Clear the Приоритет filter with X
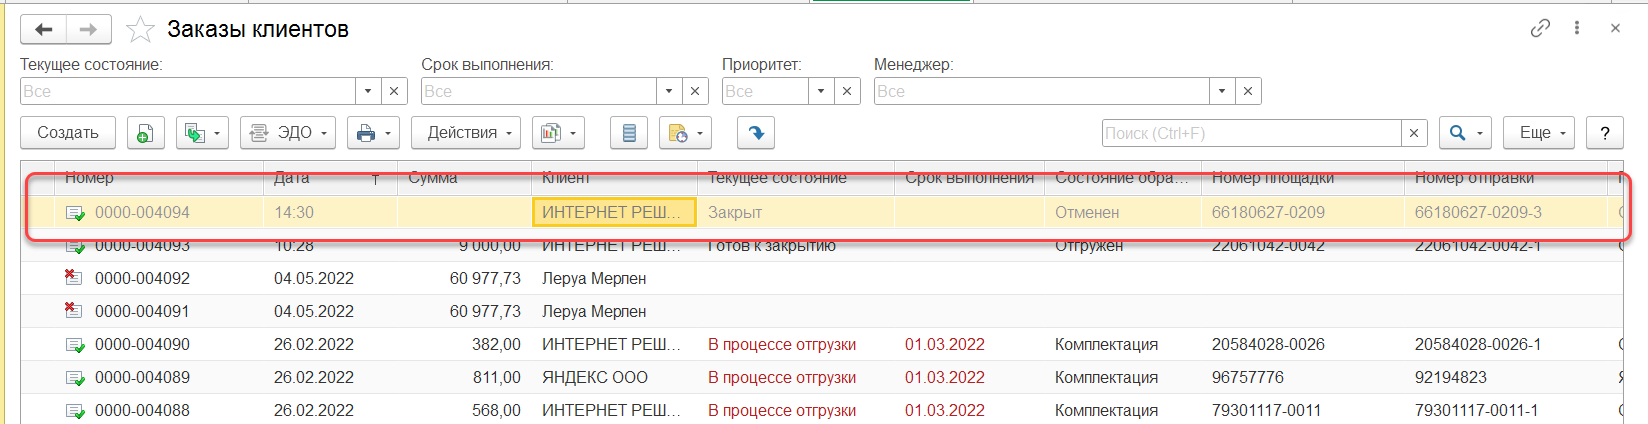Image resolution: width=1648 pixels, height=424 pixels. [x=847, y=91]
